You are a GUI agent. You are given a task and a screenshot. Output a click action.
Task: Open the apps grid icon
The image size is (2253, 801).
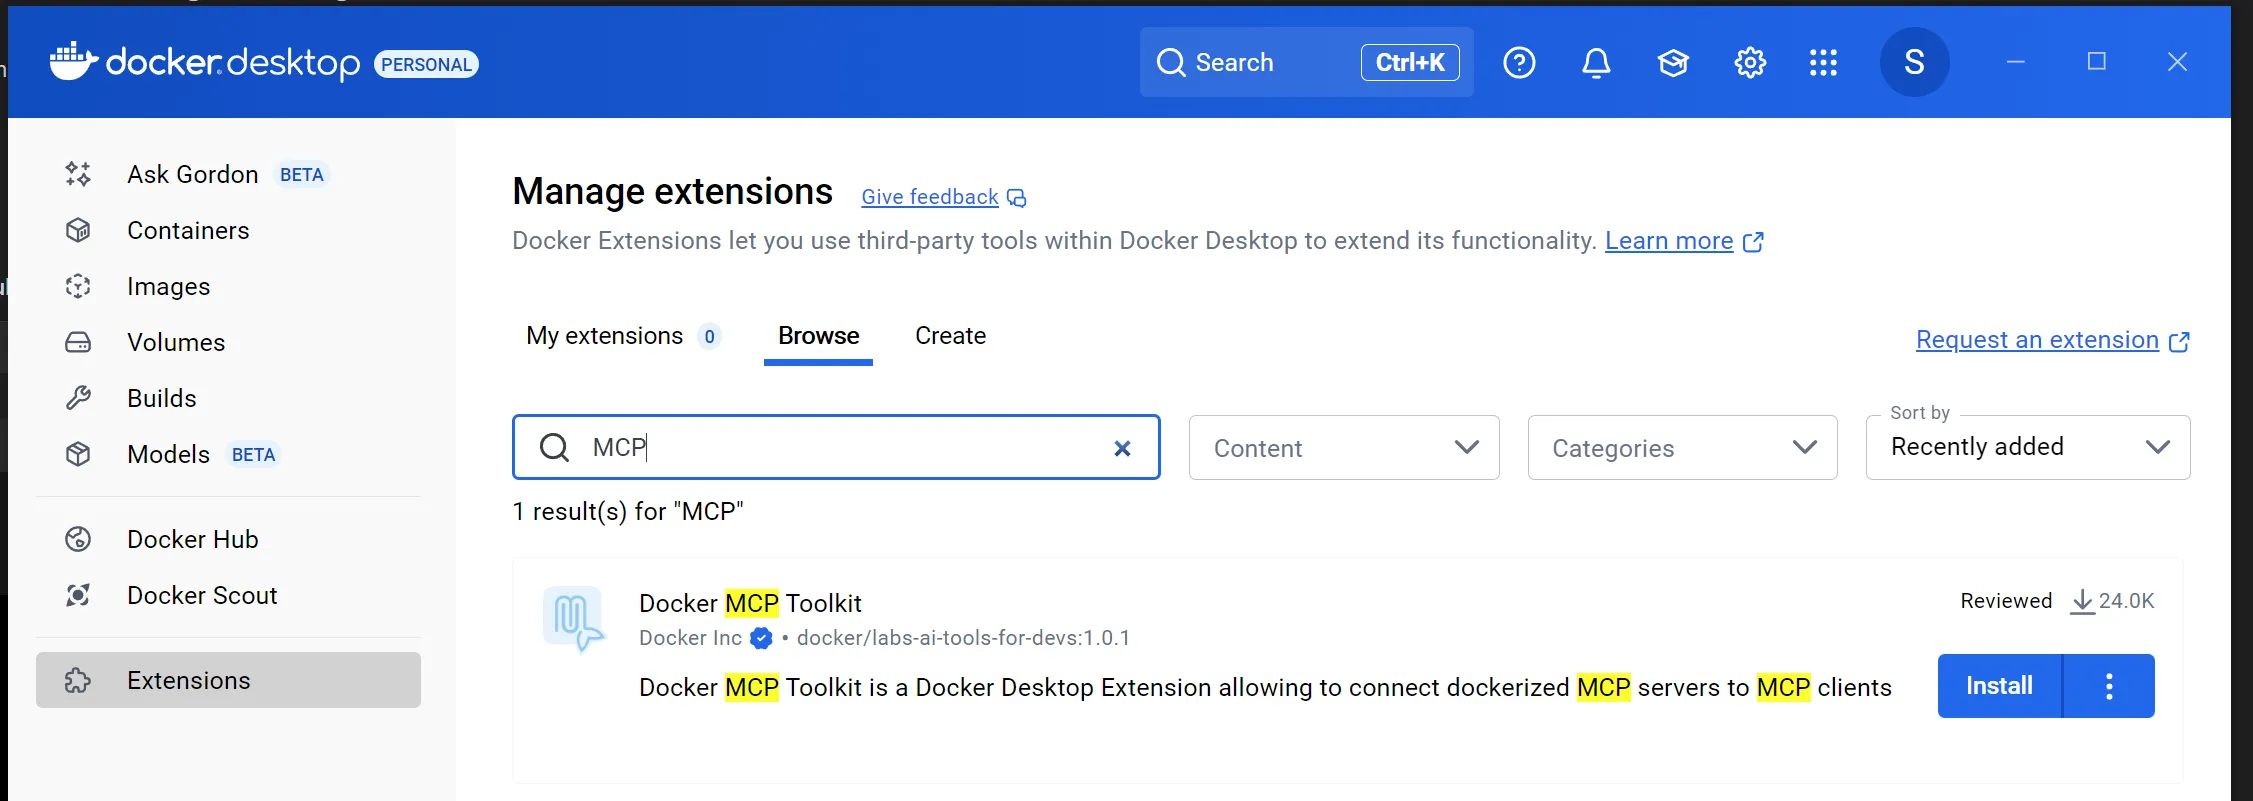click(1823, 63)
